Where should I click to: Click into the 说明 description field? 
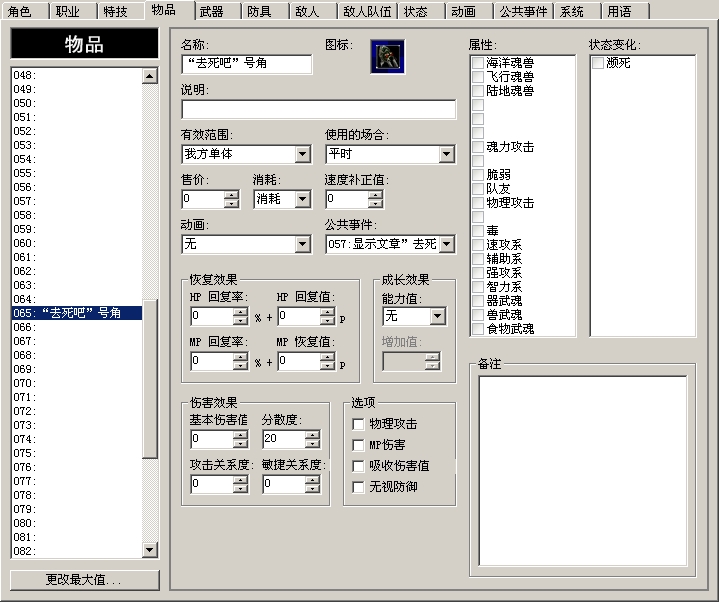pyautogui.click(x=319, y=110)
